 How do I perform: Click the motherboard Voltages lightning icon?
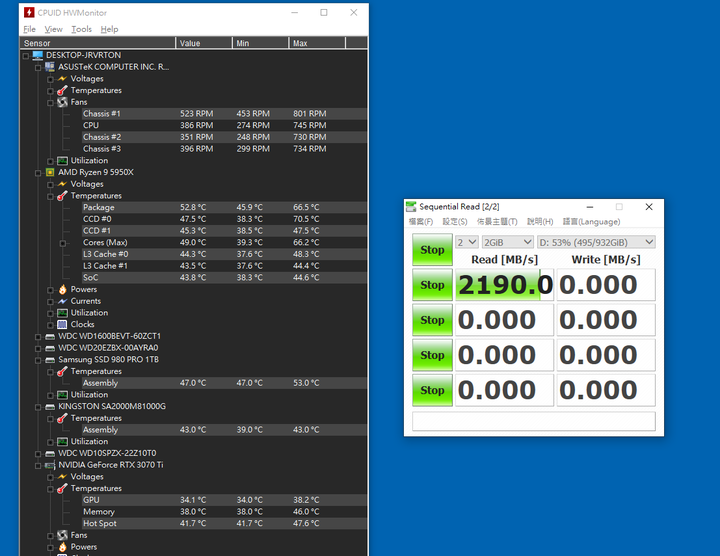[62, 79]
